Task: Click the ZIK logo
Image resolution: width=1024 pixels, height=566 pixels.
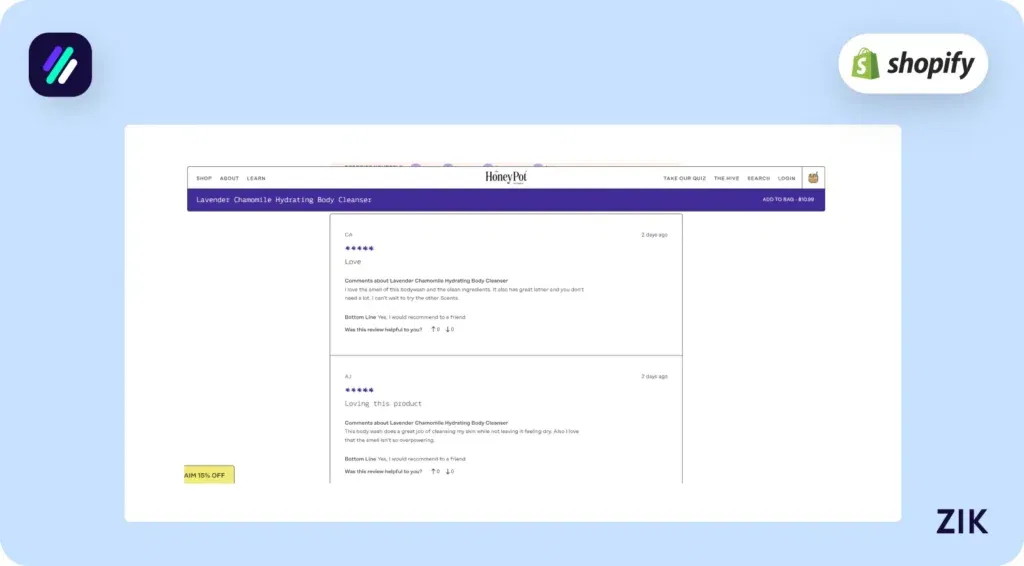Action: 961,521
